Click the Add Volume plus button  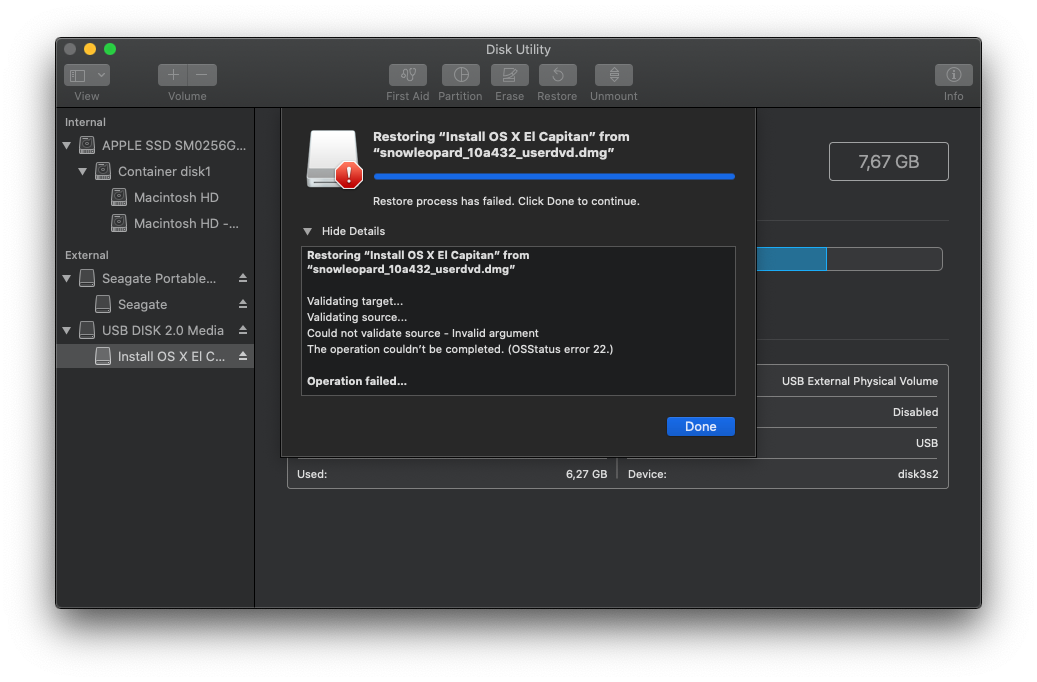coord(173,75)
